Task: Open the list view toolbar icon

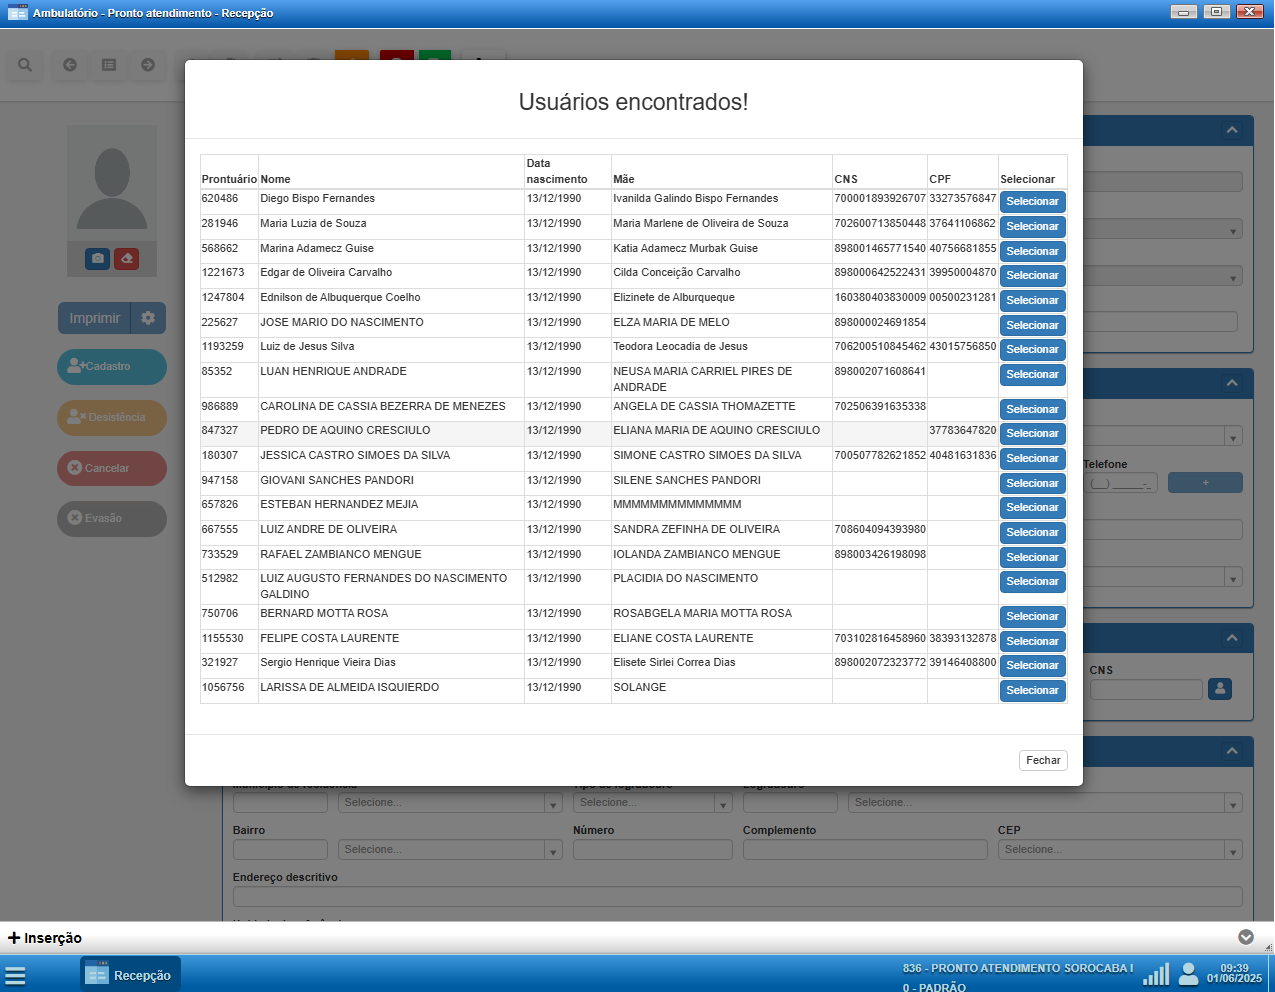Action: [x=109, y=65]
